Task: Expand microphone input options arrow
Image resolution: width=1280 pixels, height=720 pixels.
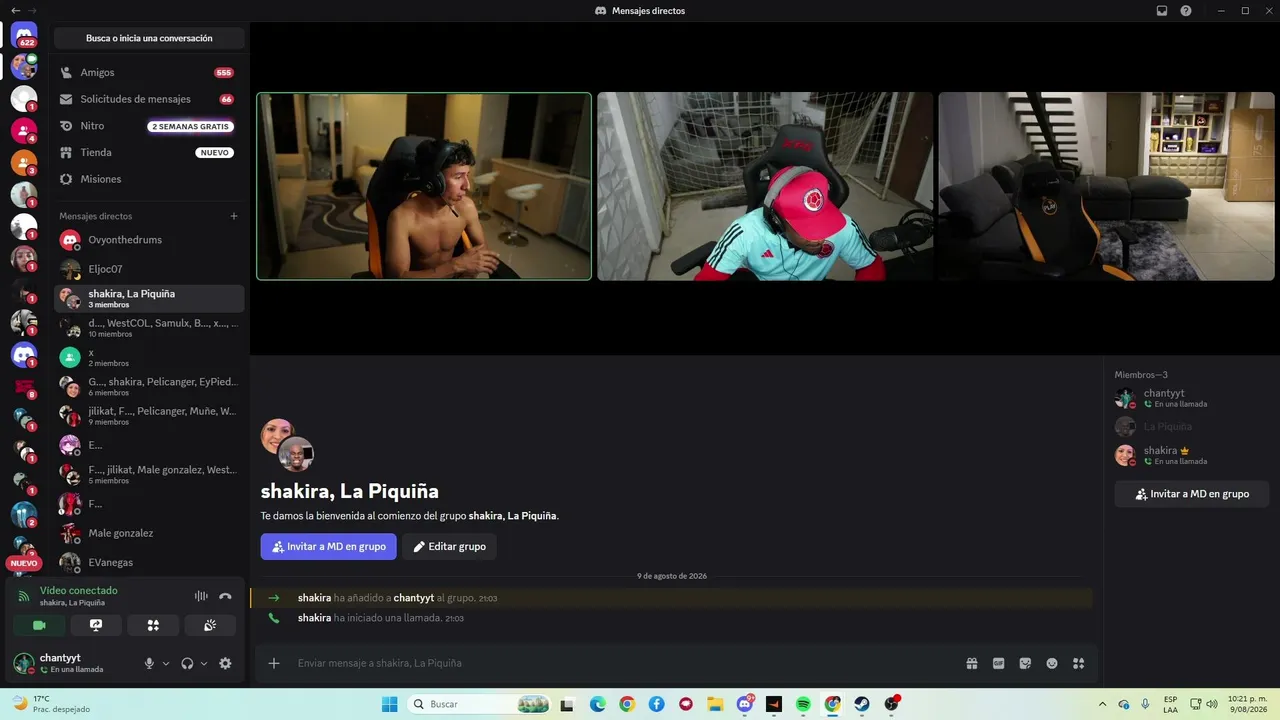Action: coord(166,663)
